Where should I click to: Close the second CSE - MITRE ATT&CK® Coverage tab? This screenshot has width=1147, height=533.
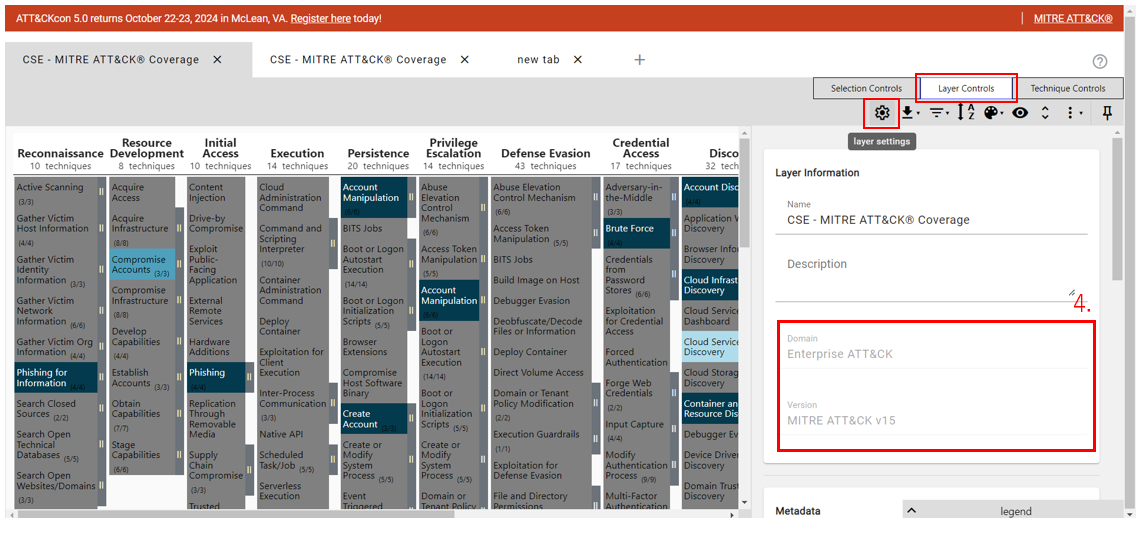(x=465, y=59)
